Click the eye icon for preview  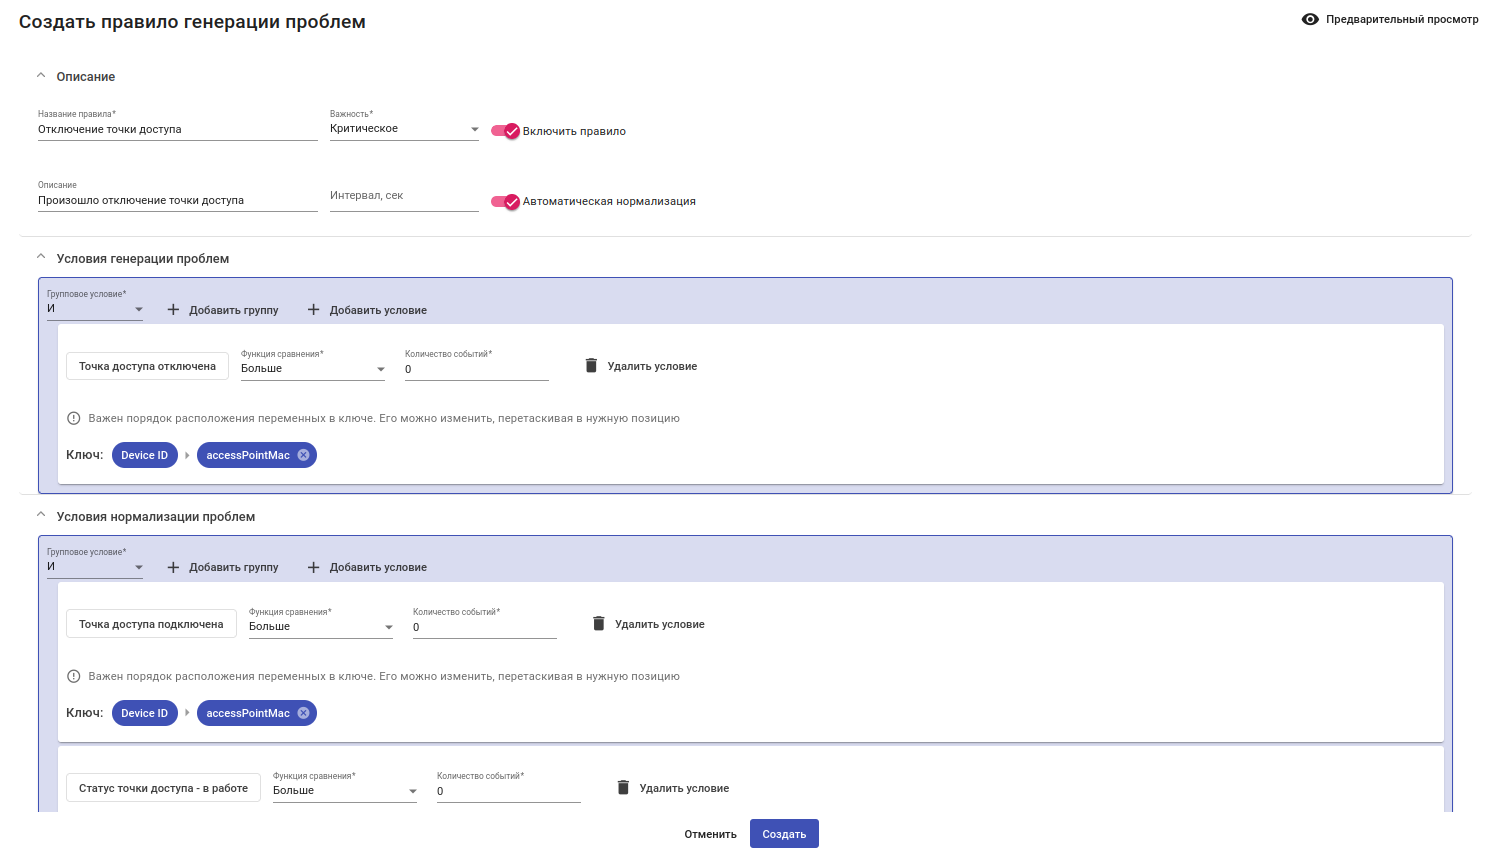pos(1310,19)
